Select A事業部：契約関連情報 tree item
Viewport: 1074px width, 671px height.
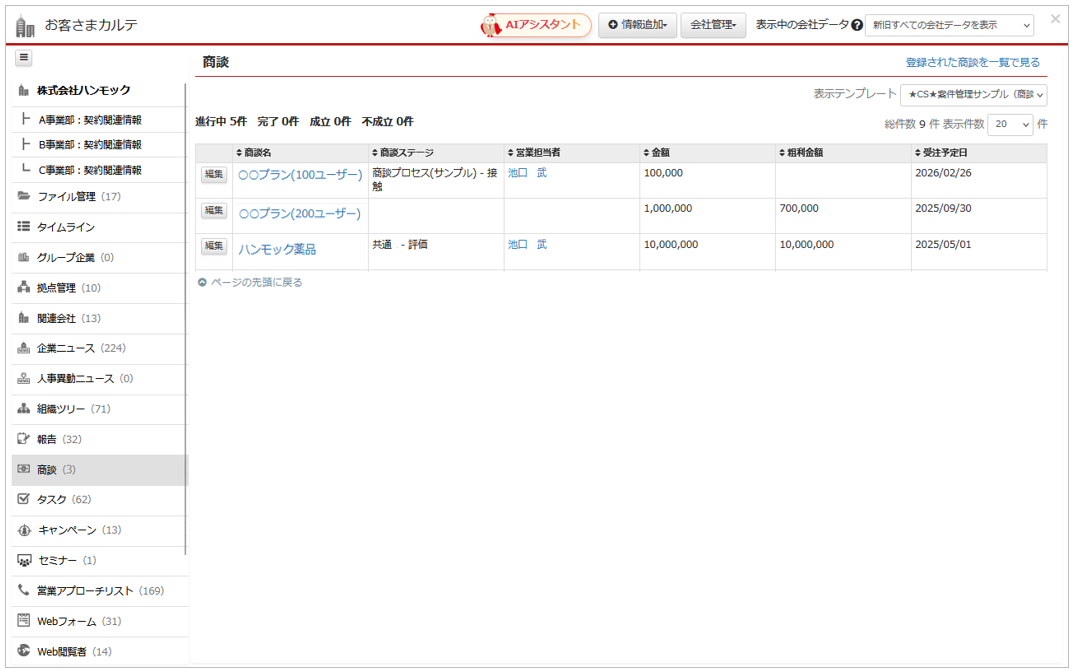[89, 119]
